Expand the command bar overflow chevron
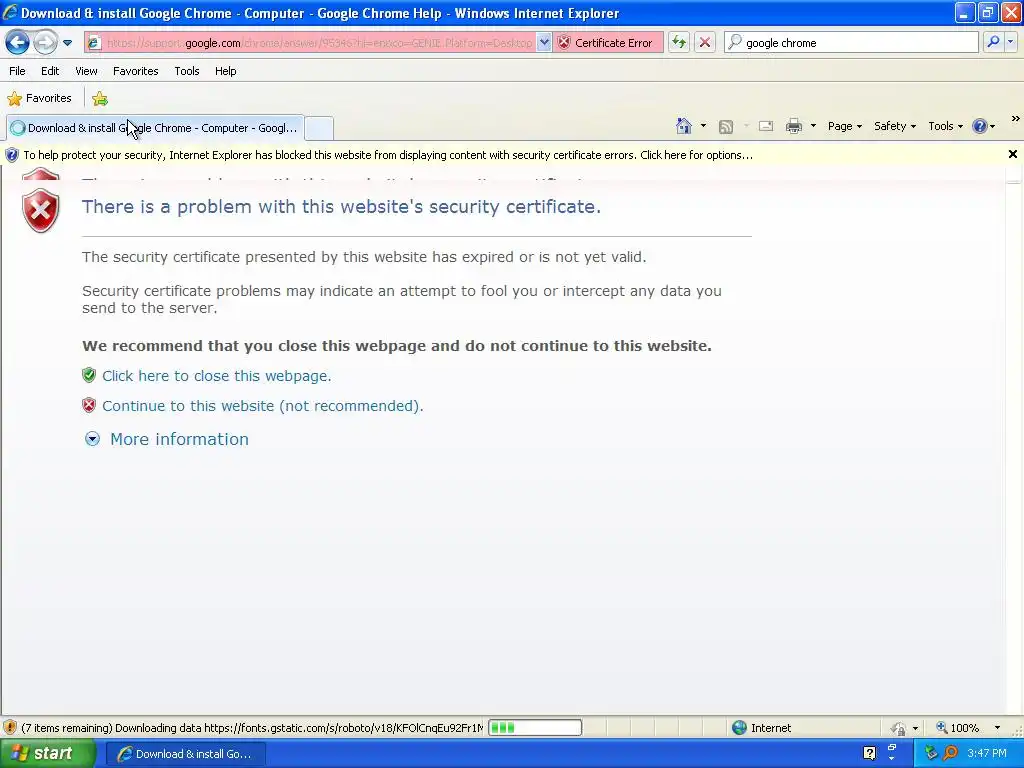The image size is (1024, 768). point(1015,119)
